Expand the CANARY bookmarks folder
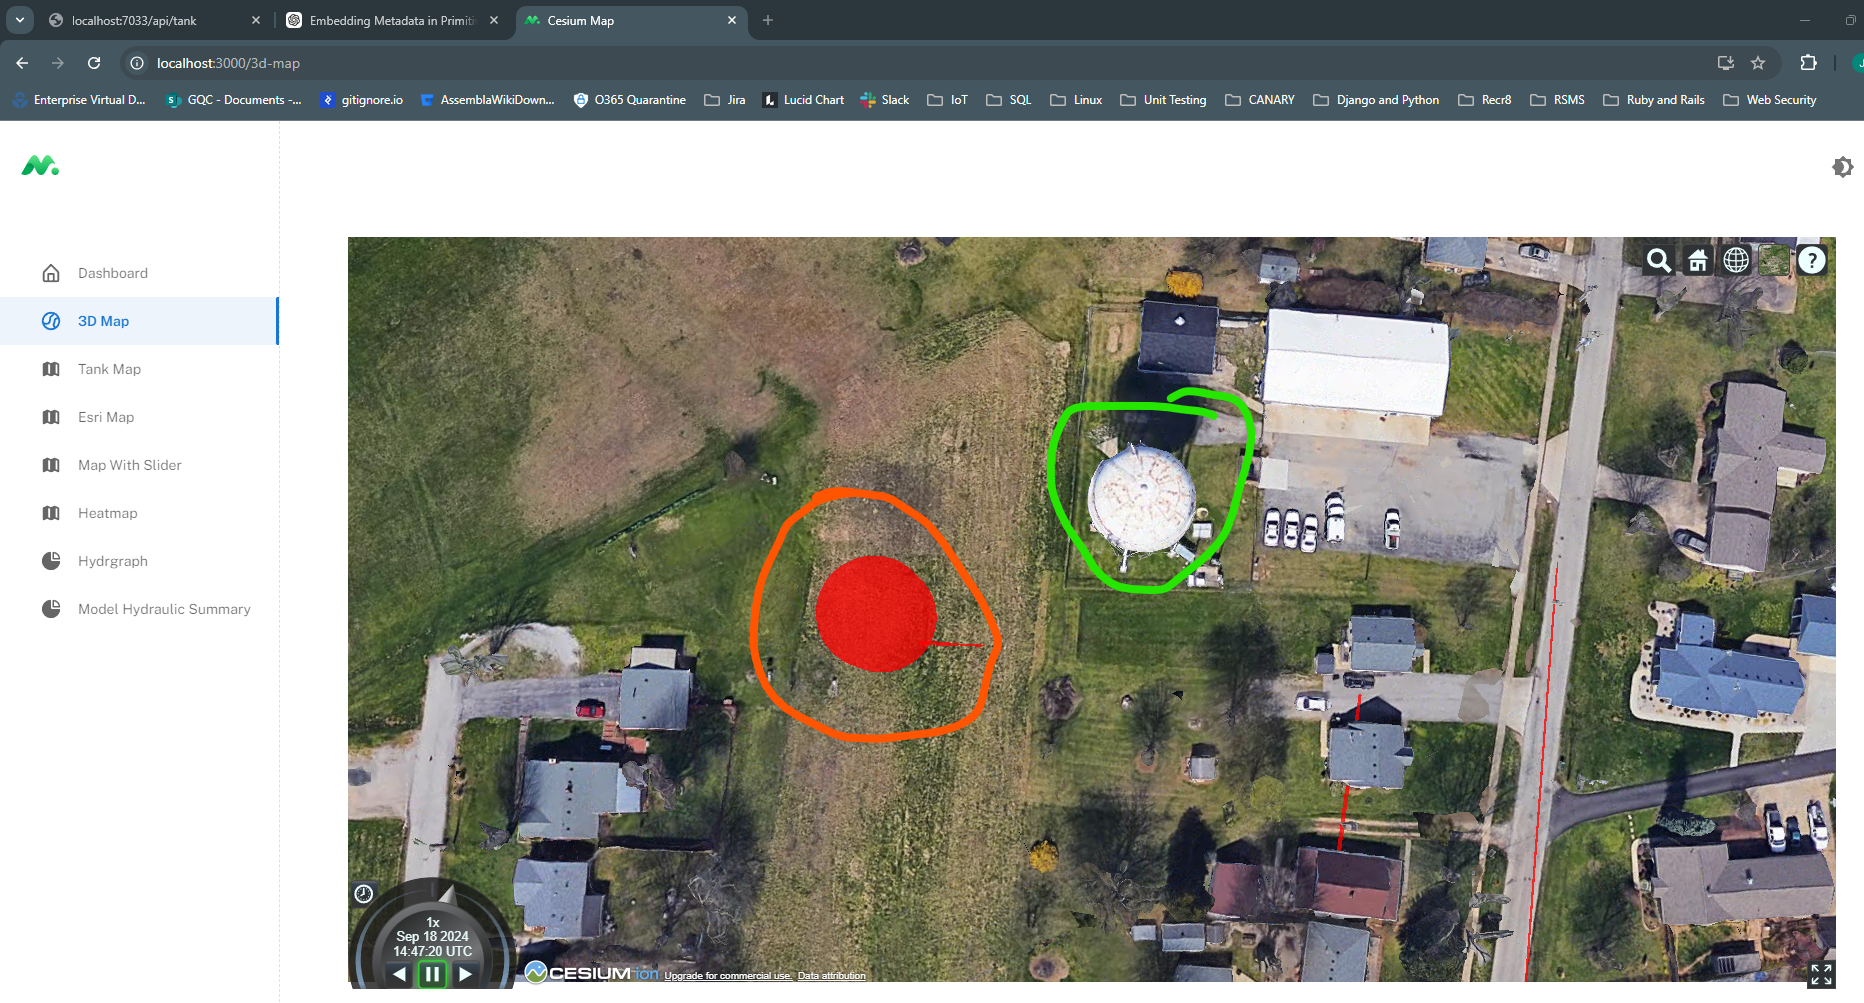Screen dimensions: 1864x1003 coord(1260,100)
